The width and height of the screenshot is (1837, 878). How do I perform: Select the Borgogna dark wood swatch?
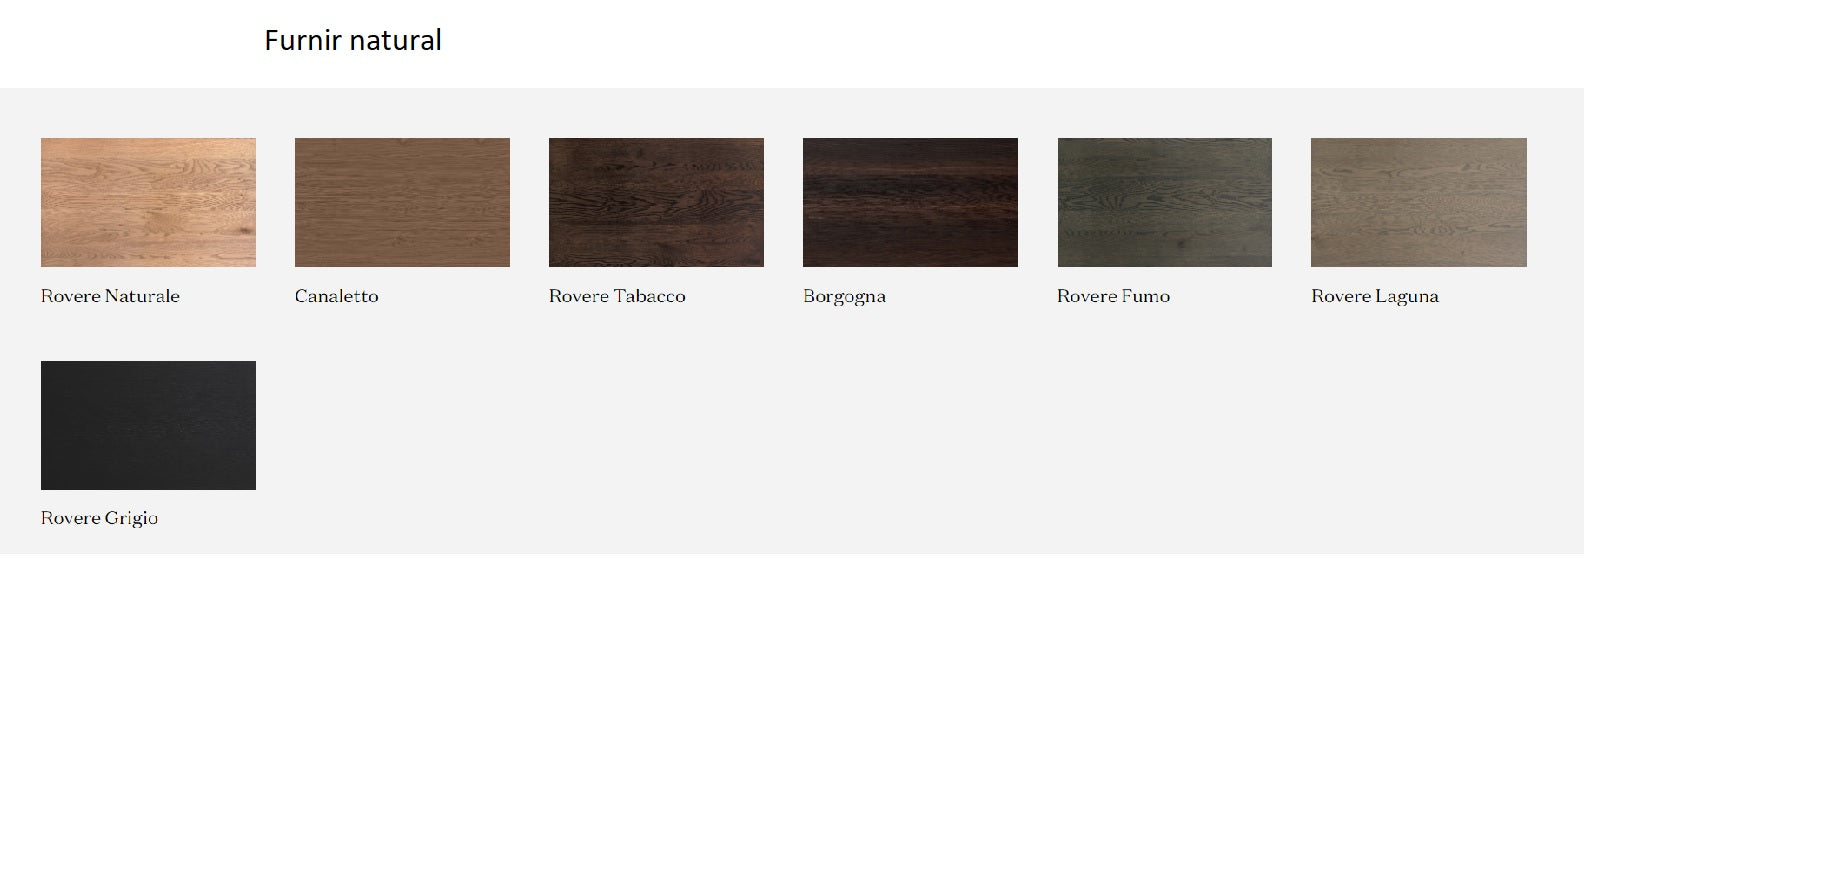coord(910,202)
